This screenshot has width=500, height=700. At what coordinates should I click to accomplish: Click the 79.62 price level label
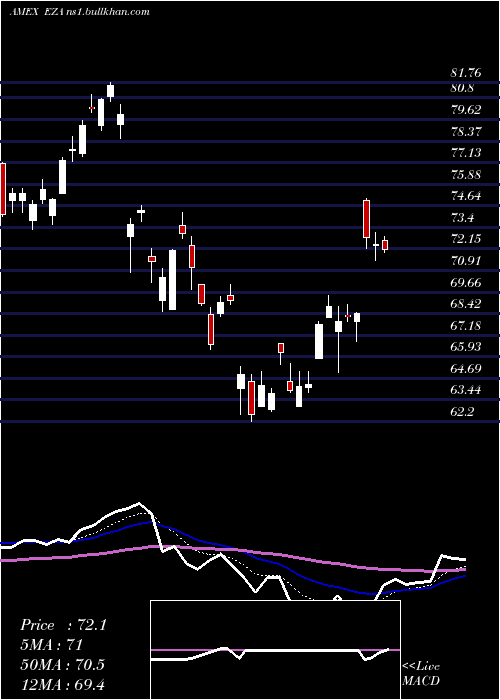click(467, 110)
